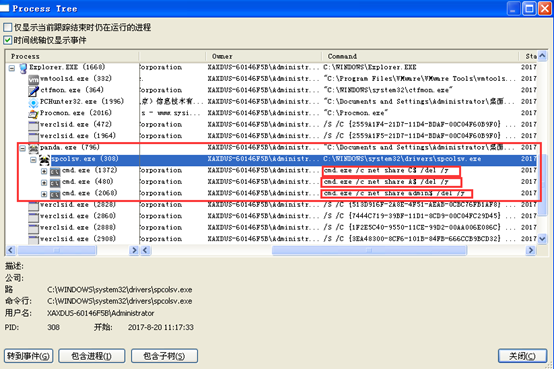Click the cmd.exe (2068) console icon
Viewport: 554px width, 369px height.
point(55,194)
